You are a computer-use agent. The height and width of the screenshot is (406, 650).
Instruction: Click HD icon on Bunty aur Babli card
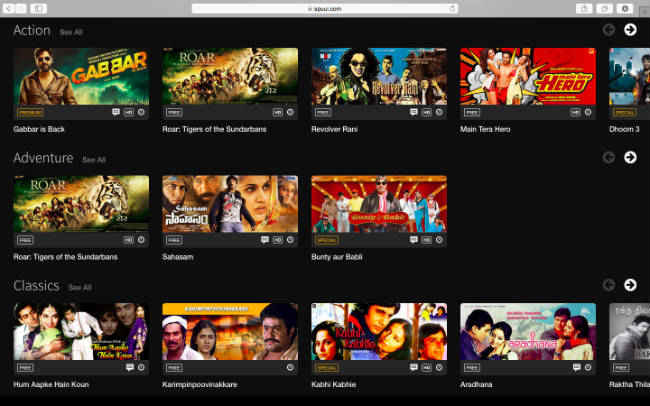click(x=427, y=240)
